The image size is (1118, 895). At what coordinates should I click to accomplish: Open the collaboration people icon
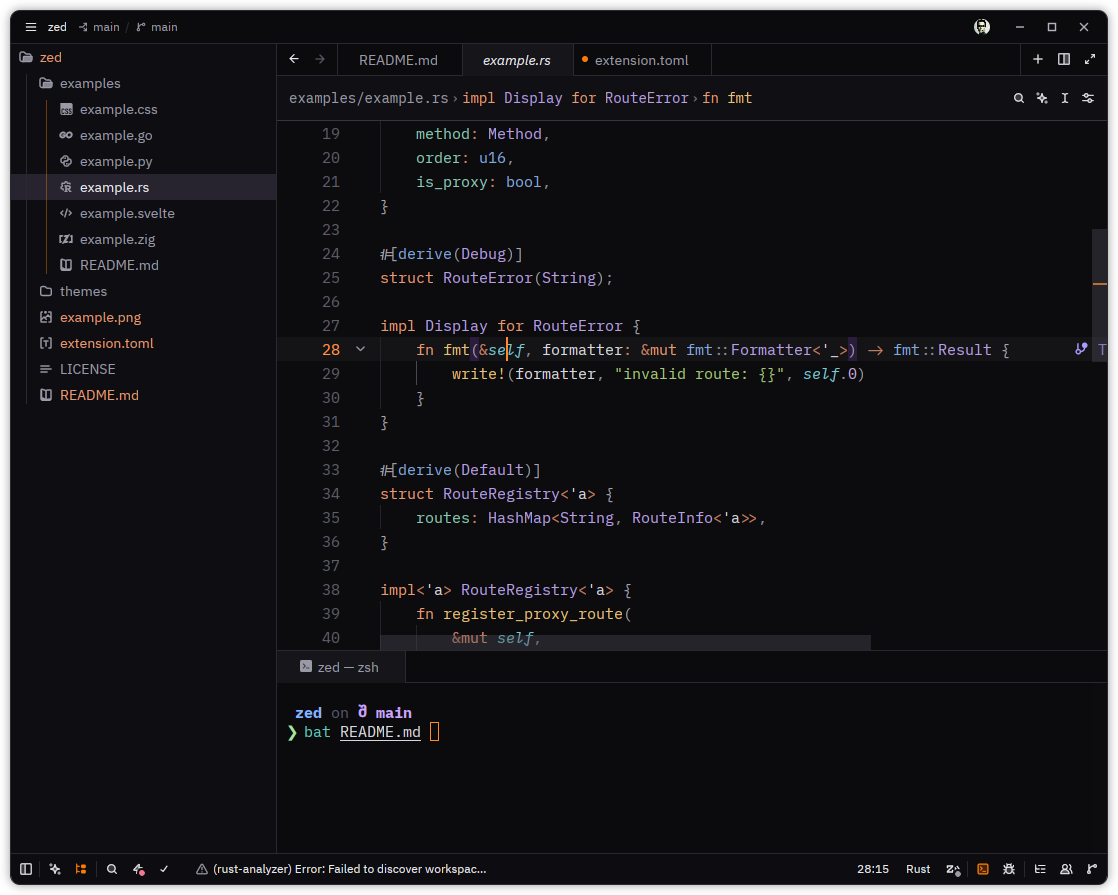(1066, 869)
